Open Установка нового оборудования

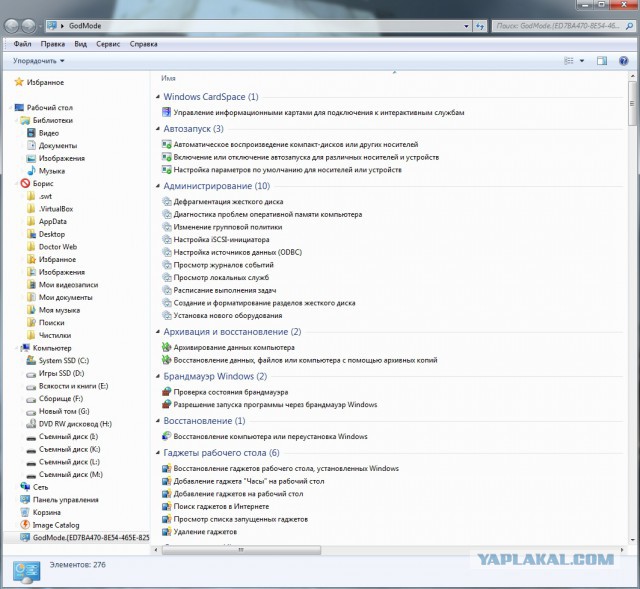(228, 315)
